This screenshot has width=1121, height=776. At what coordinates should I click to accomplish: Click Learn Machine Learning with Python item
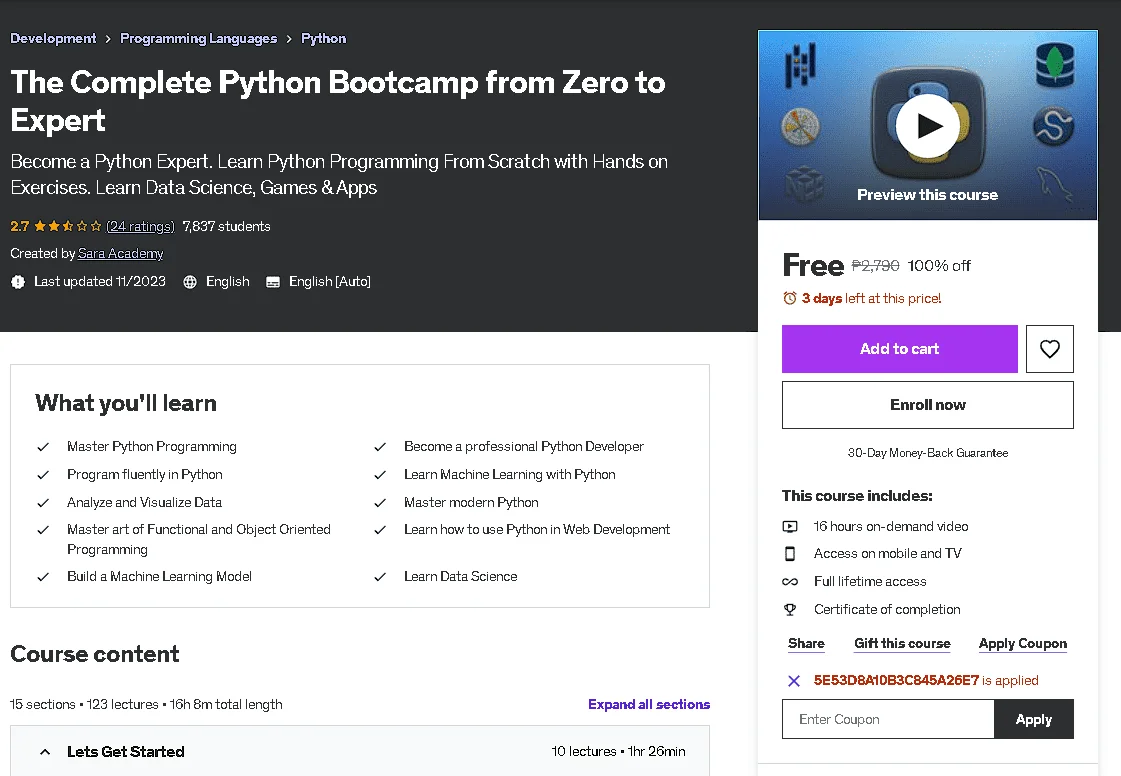click(509, 475)
